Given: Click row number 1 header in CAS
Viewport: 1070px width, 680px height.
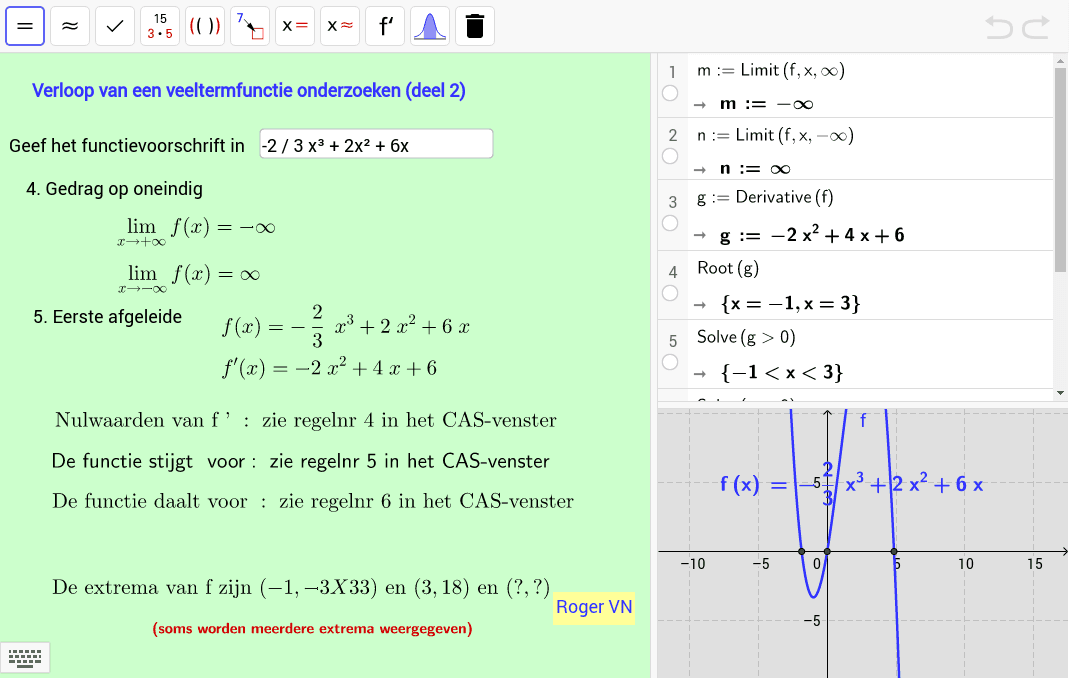Looking at the screenshot, I should [673, 72].
